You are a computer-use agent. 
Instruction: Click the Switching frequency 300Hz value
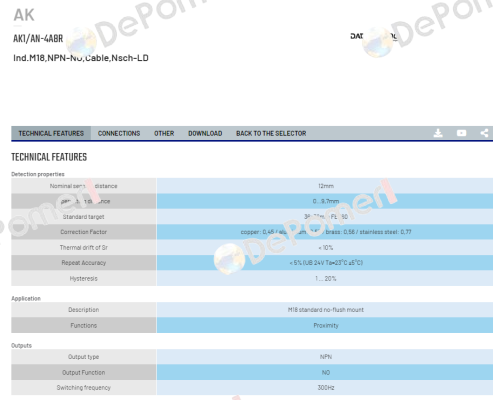pyautogui.click(x=325, y=388)
